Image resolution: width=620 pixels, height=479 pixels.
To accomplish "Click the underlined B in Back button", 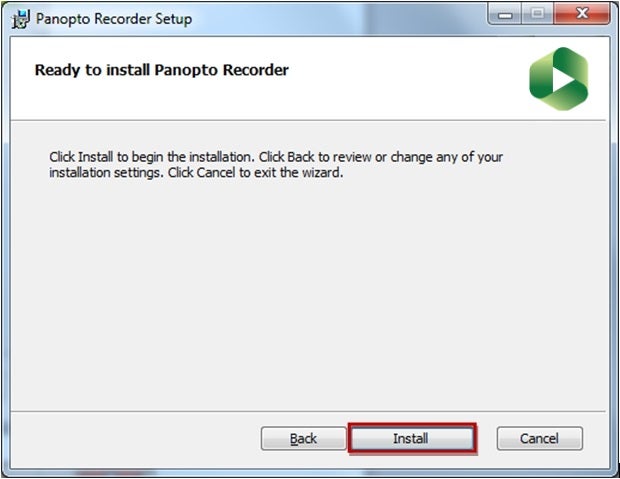I will (x=294, y=439).
